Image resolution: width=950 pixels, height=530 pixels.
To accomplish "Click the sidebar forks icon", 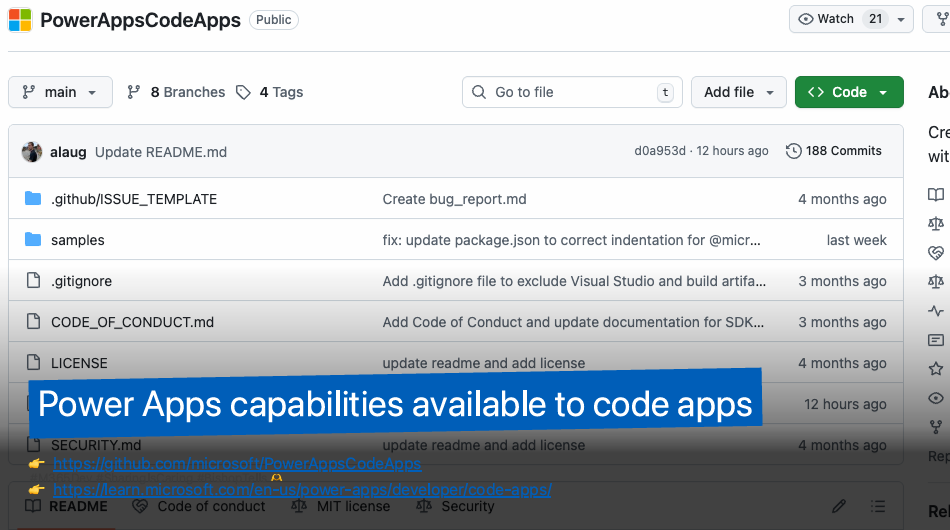I will tap(936, 427).
